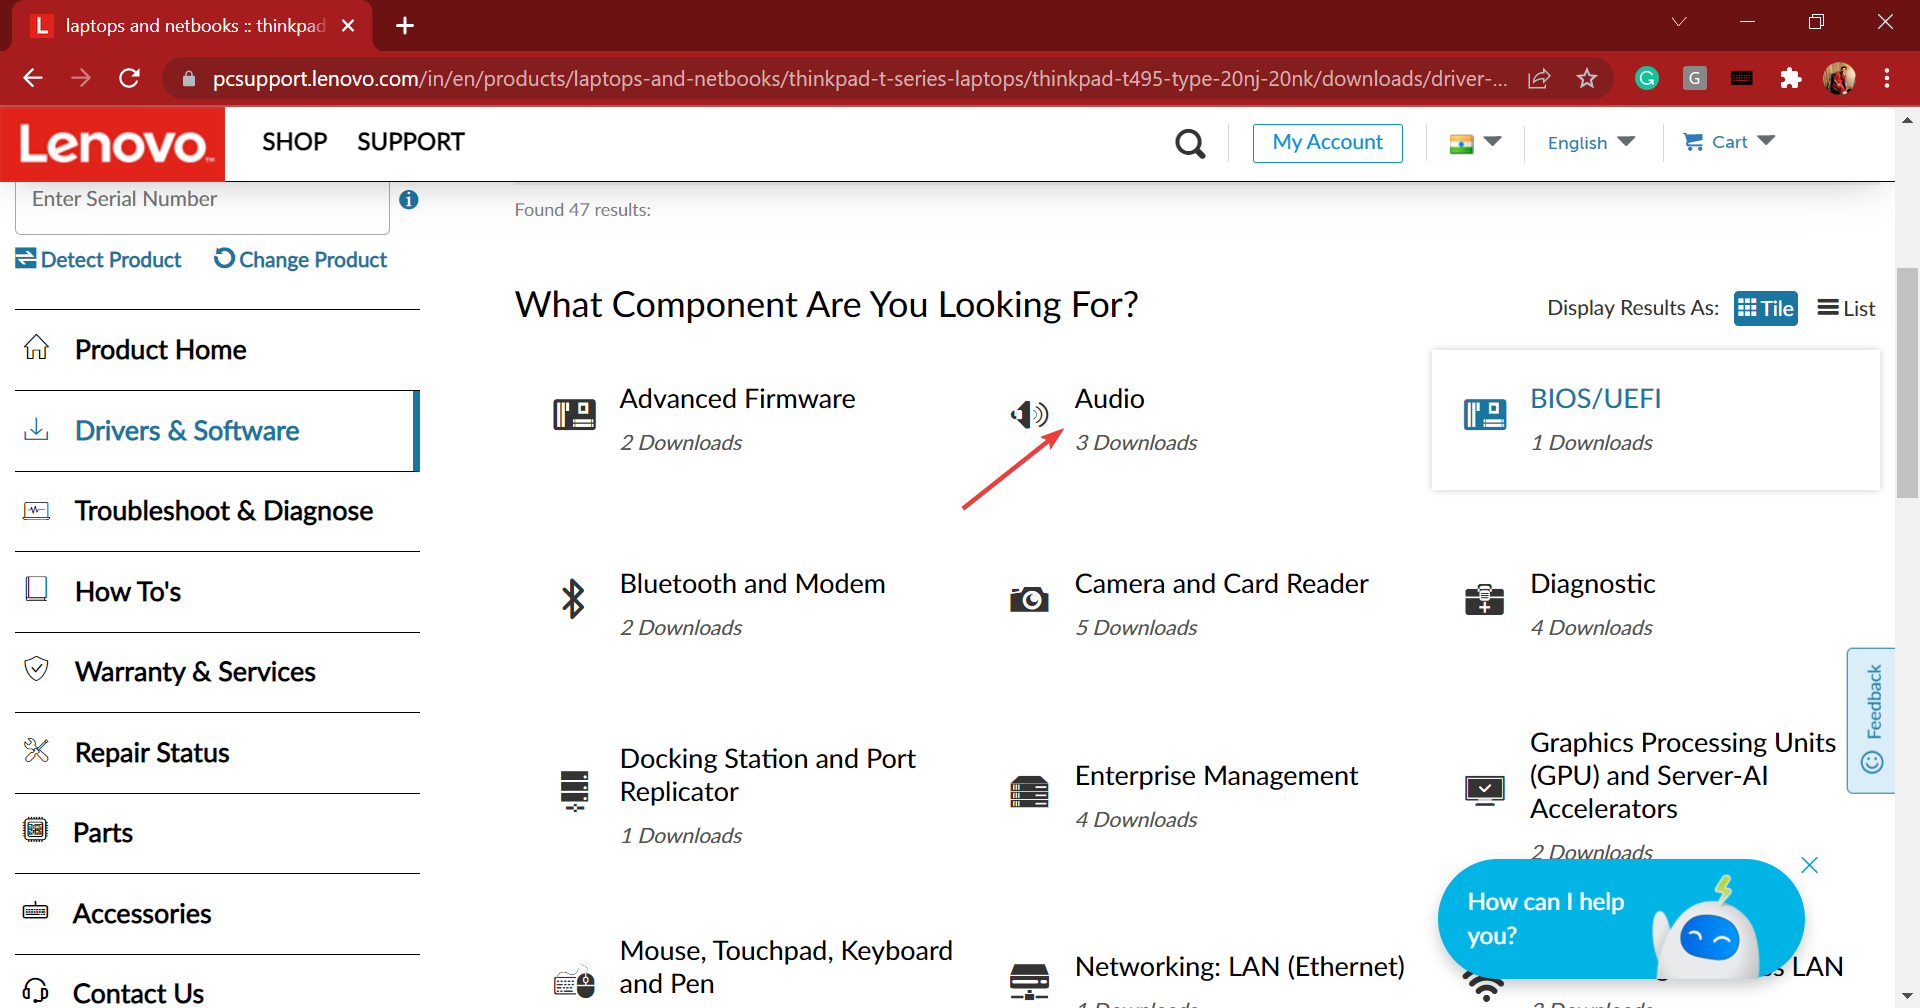This screenshot has height=1008, width=1920.
Task: Click the Networking LAN Ethernet icon
Action: tap(1029, 982)
